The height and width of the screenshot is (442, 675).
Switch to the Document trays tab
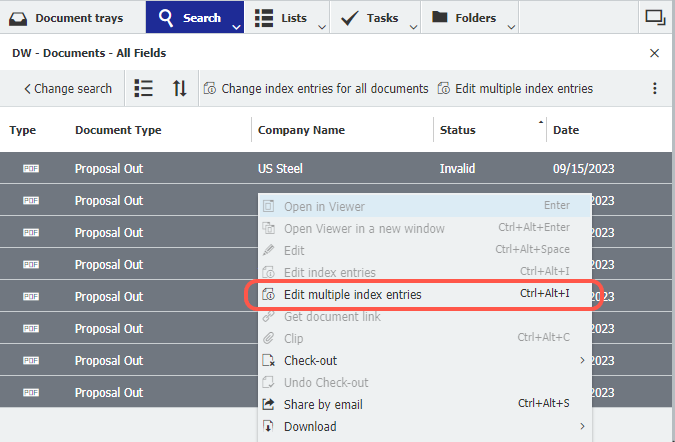click(68, 17)
